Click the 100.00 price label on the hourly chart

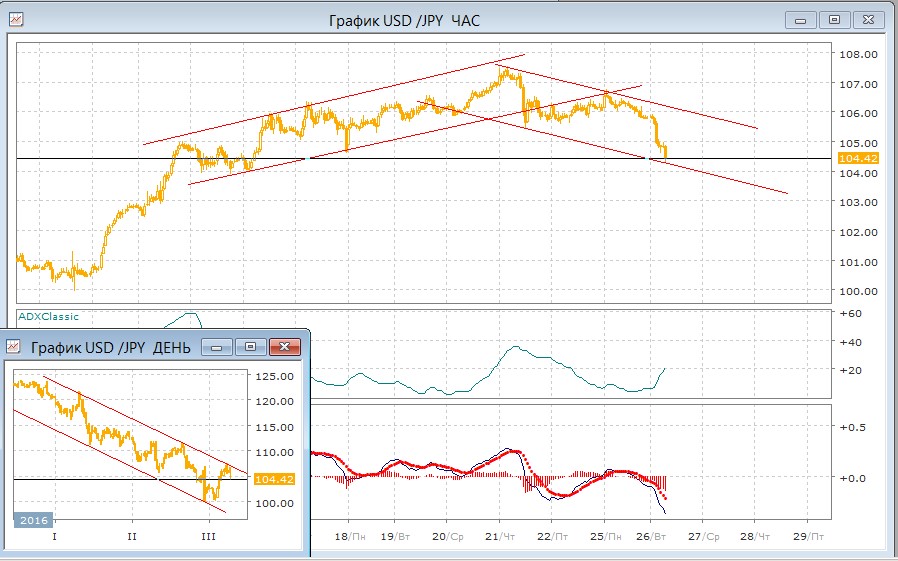pyautogui.click(x=858, y=291)
